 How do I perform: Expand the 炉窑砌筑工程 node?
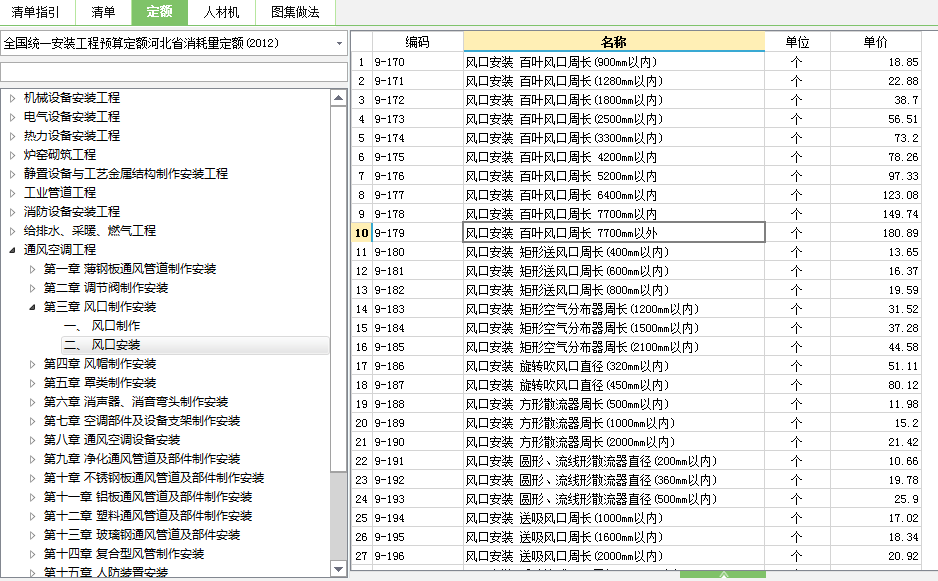13,155
